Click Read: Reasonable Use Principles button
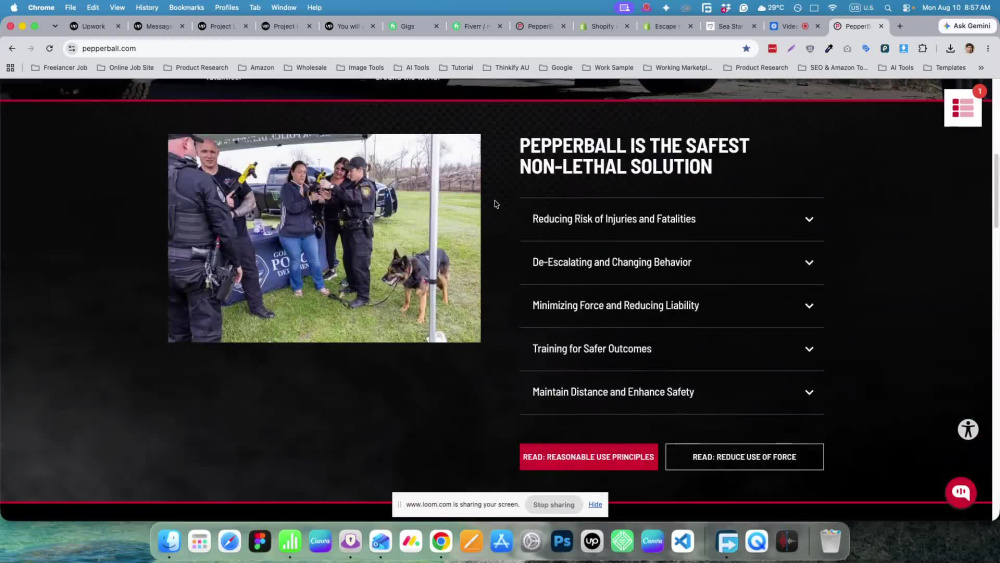Screen dimensions: 1000x563 coord(589,457)
